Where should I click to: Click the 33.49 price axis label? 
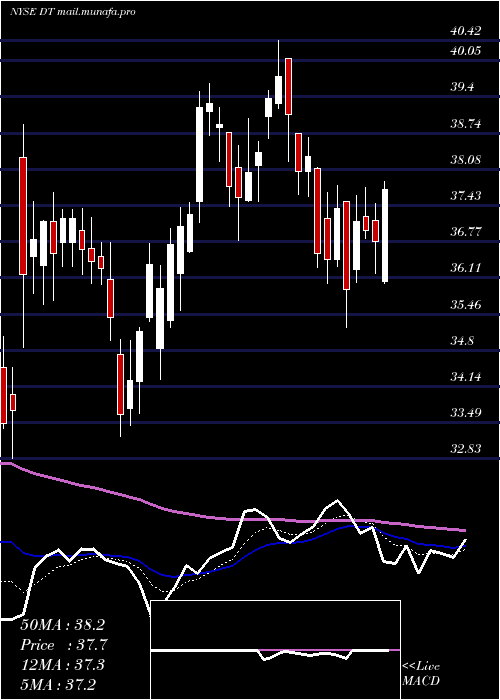tap(466, 412)
